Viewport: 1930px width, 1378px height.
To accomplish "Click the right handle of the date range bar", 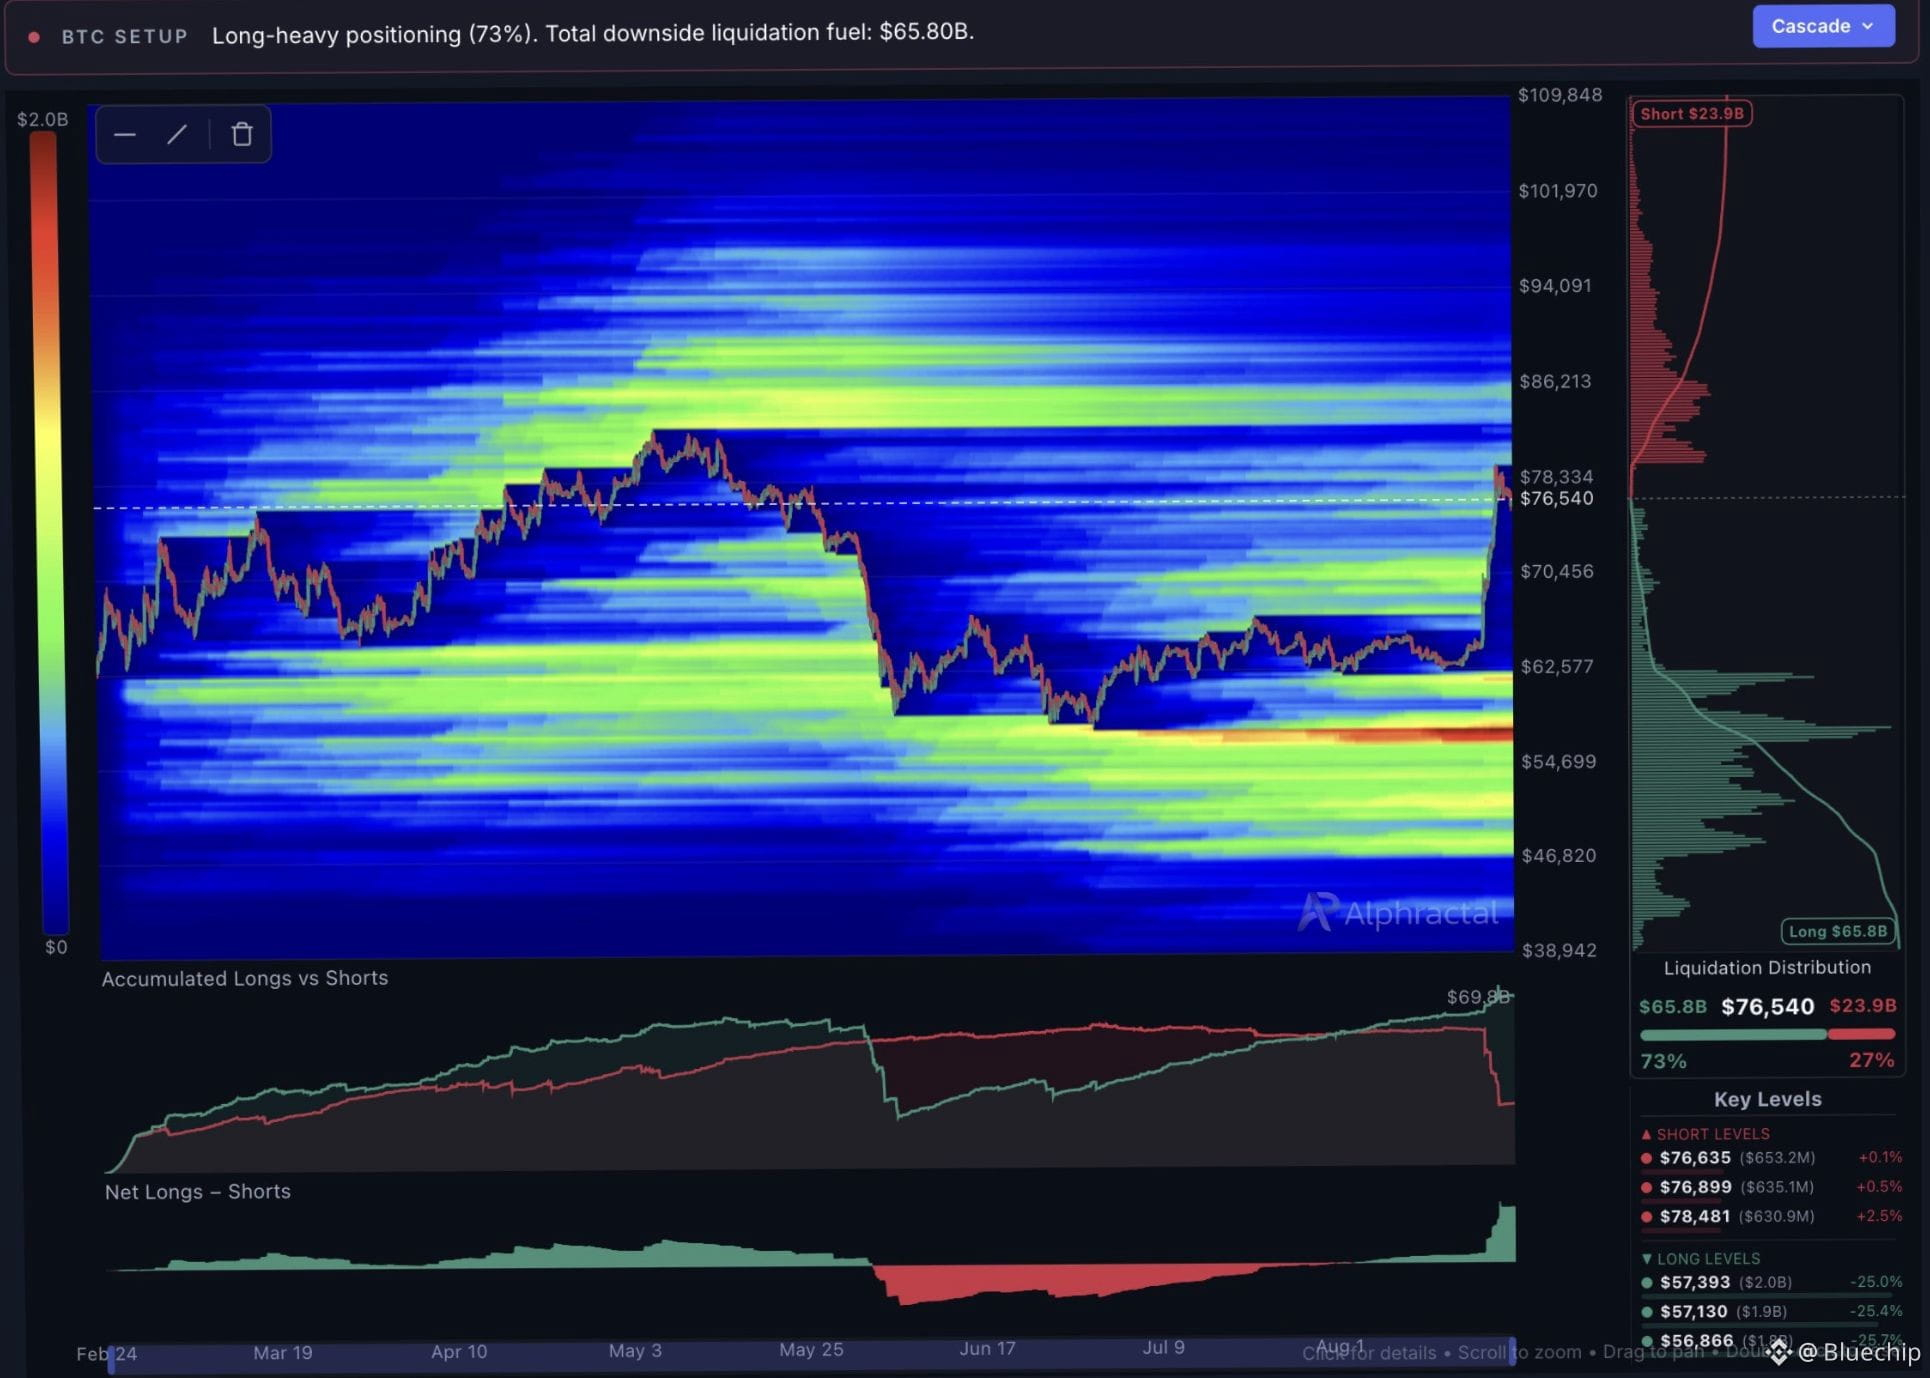I will (1512, 1351).
